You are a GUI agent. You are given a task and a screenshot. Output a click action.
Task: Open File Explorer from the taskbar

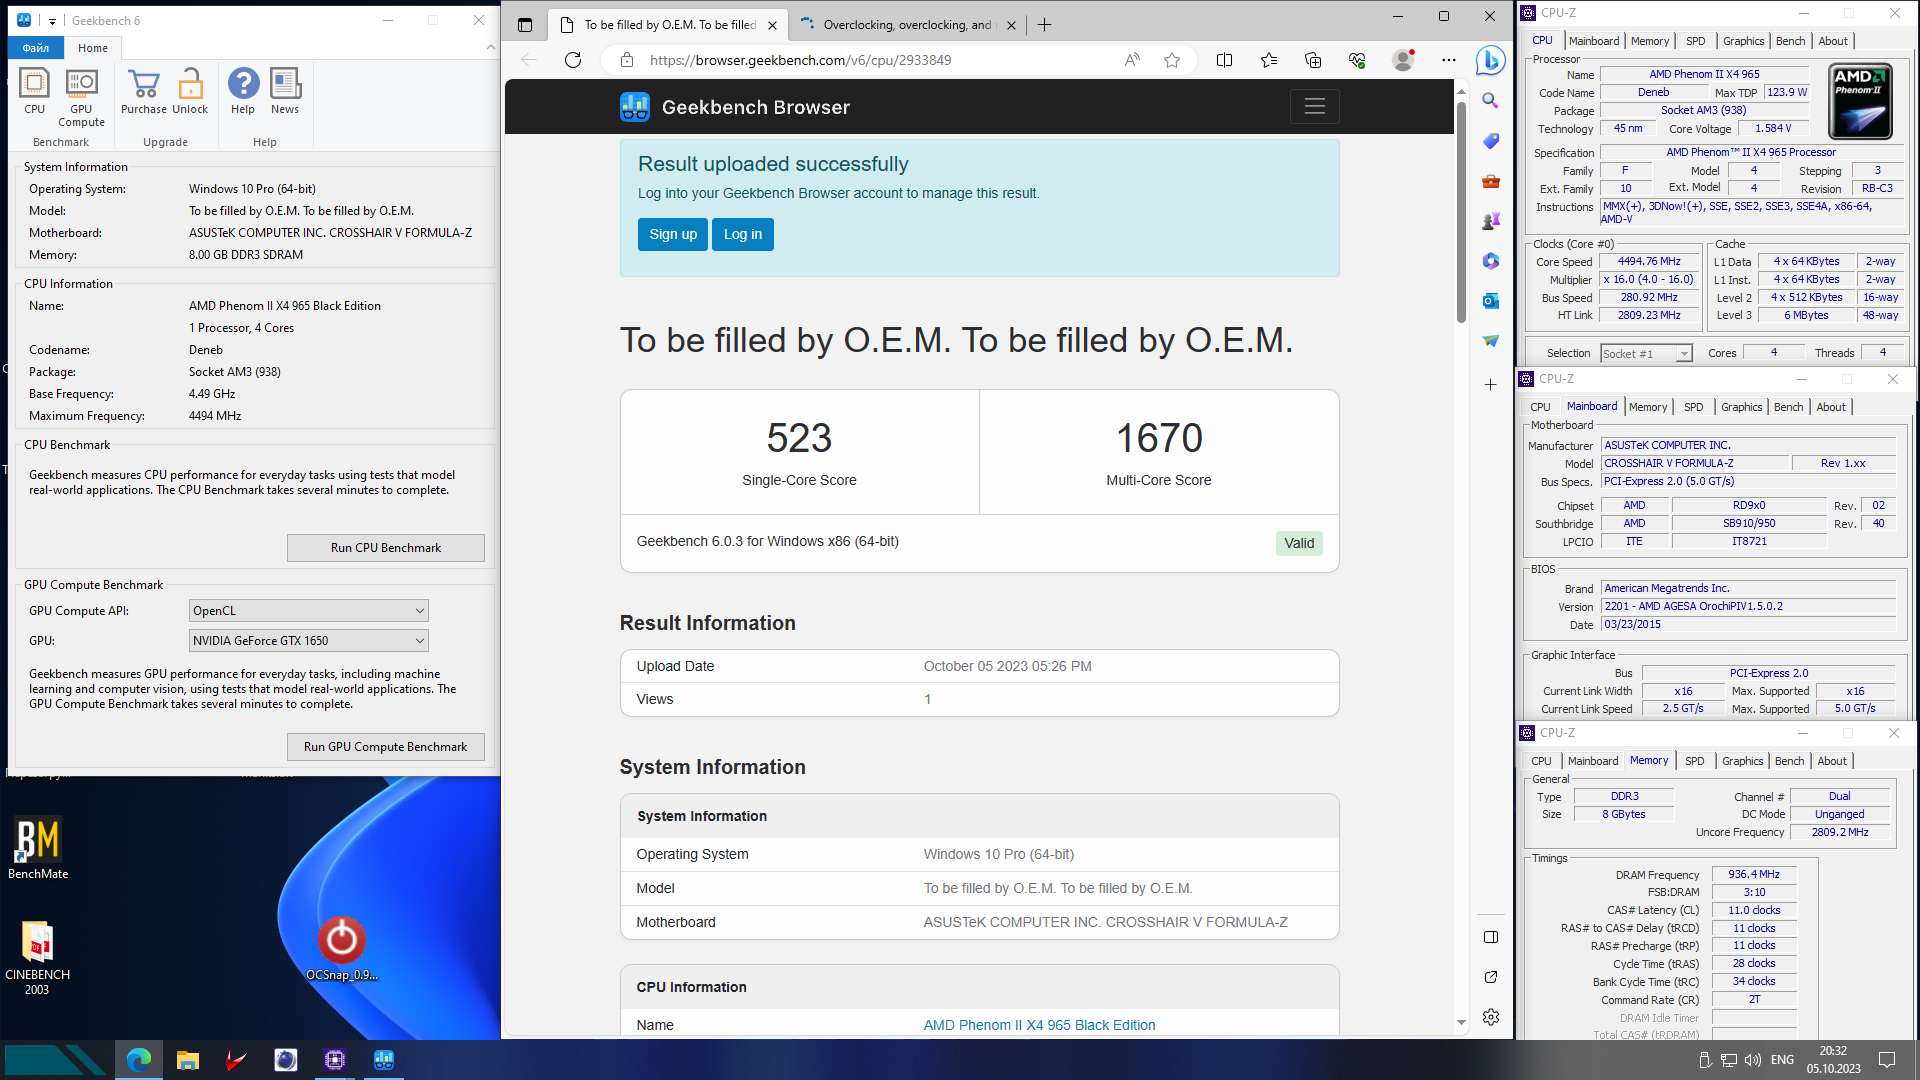(188, 1060)
